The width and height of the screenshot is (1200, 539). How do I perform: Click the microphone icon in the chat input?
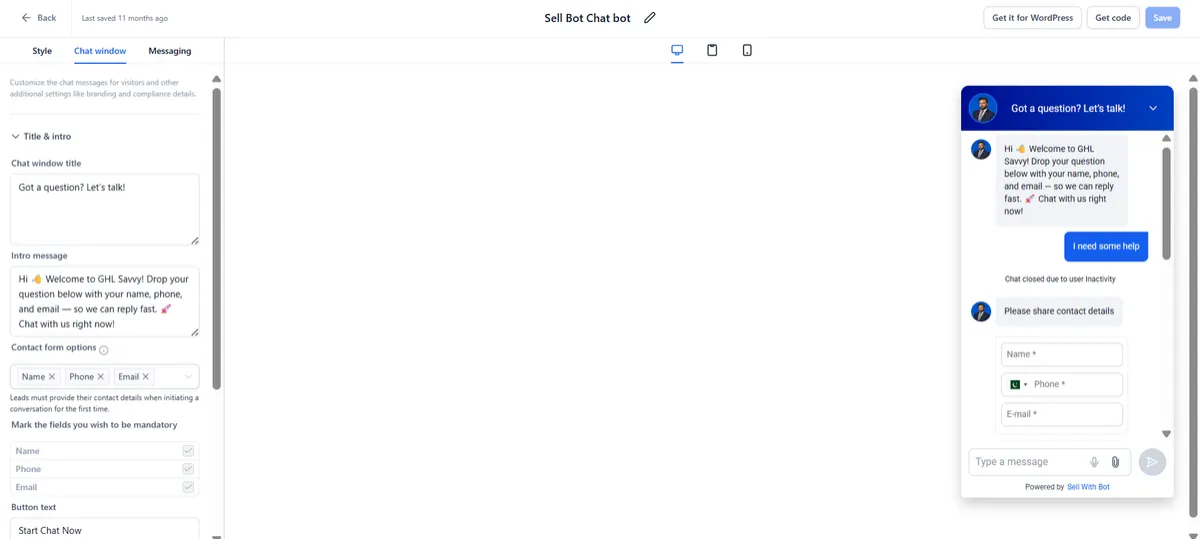coord(1094,462)
